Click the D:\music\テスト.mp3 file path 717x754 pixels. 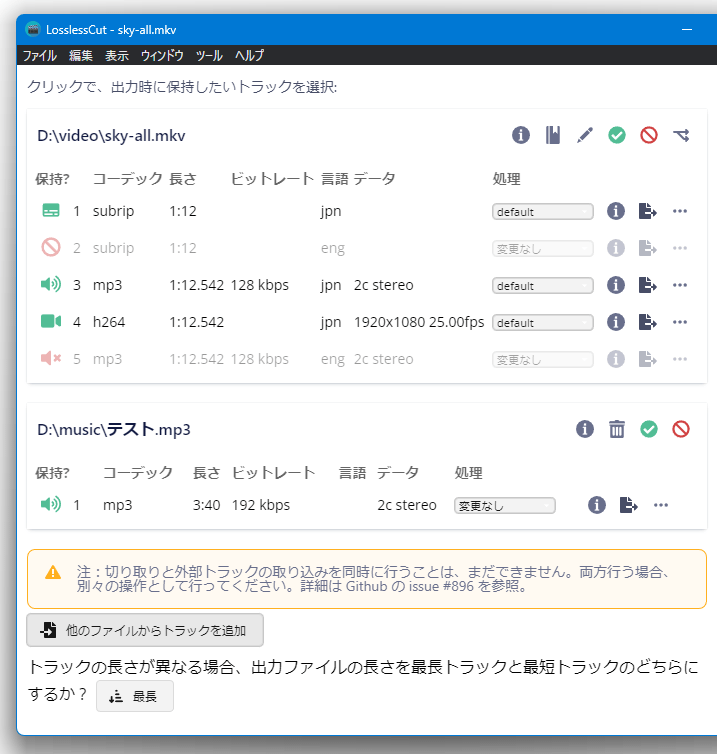(x=113, y=429)
